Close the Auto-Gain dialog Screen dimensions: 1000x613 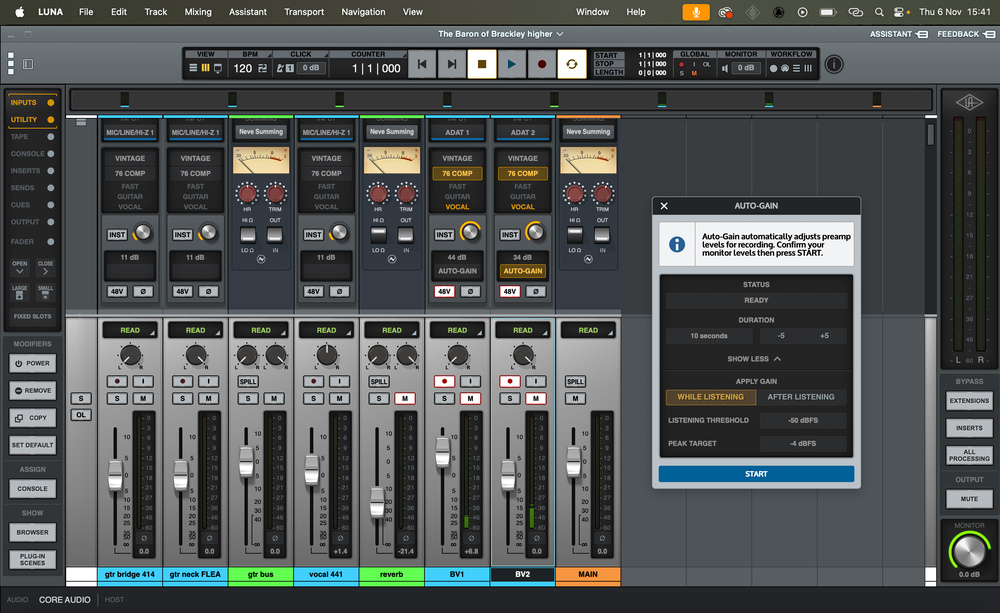point(664,206)
